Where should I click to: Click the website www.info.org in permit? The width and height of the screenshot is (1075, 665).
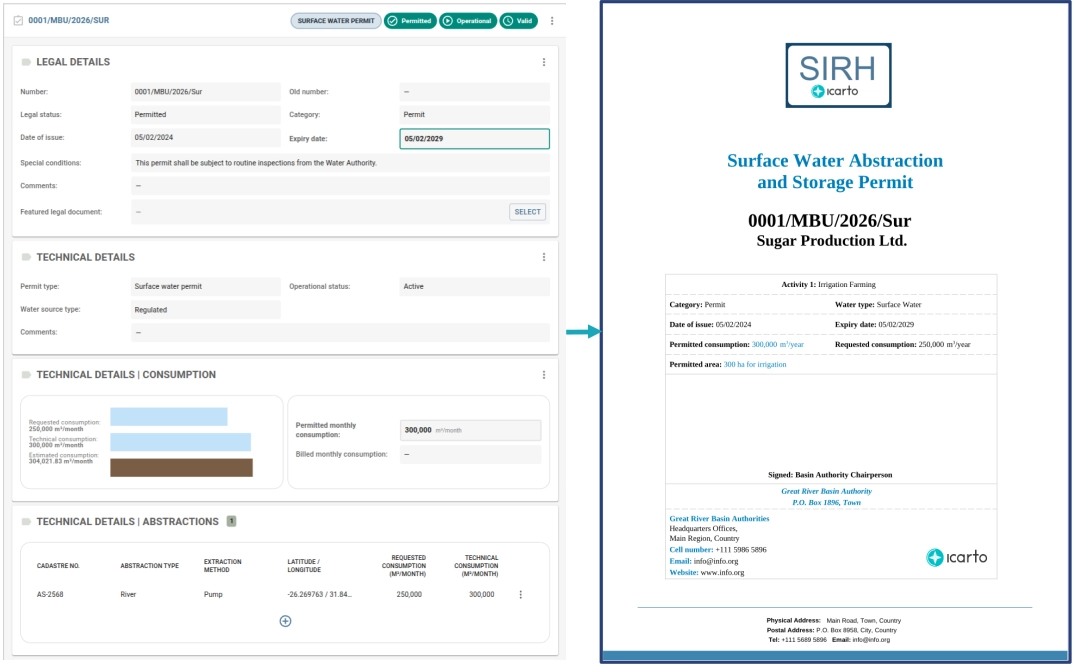coord(722,572)
